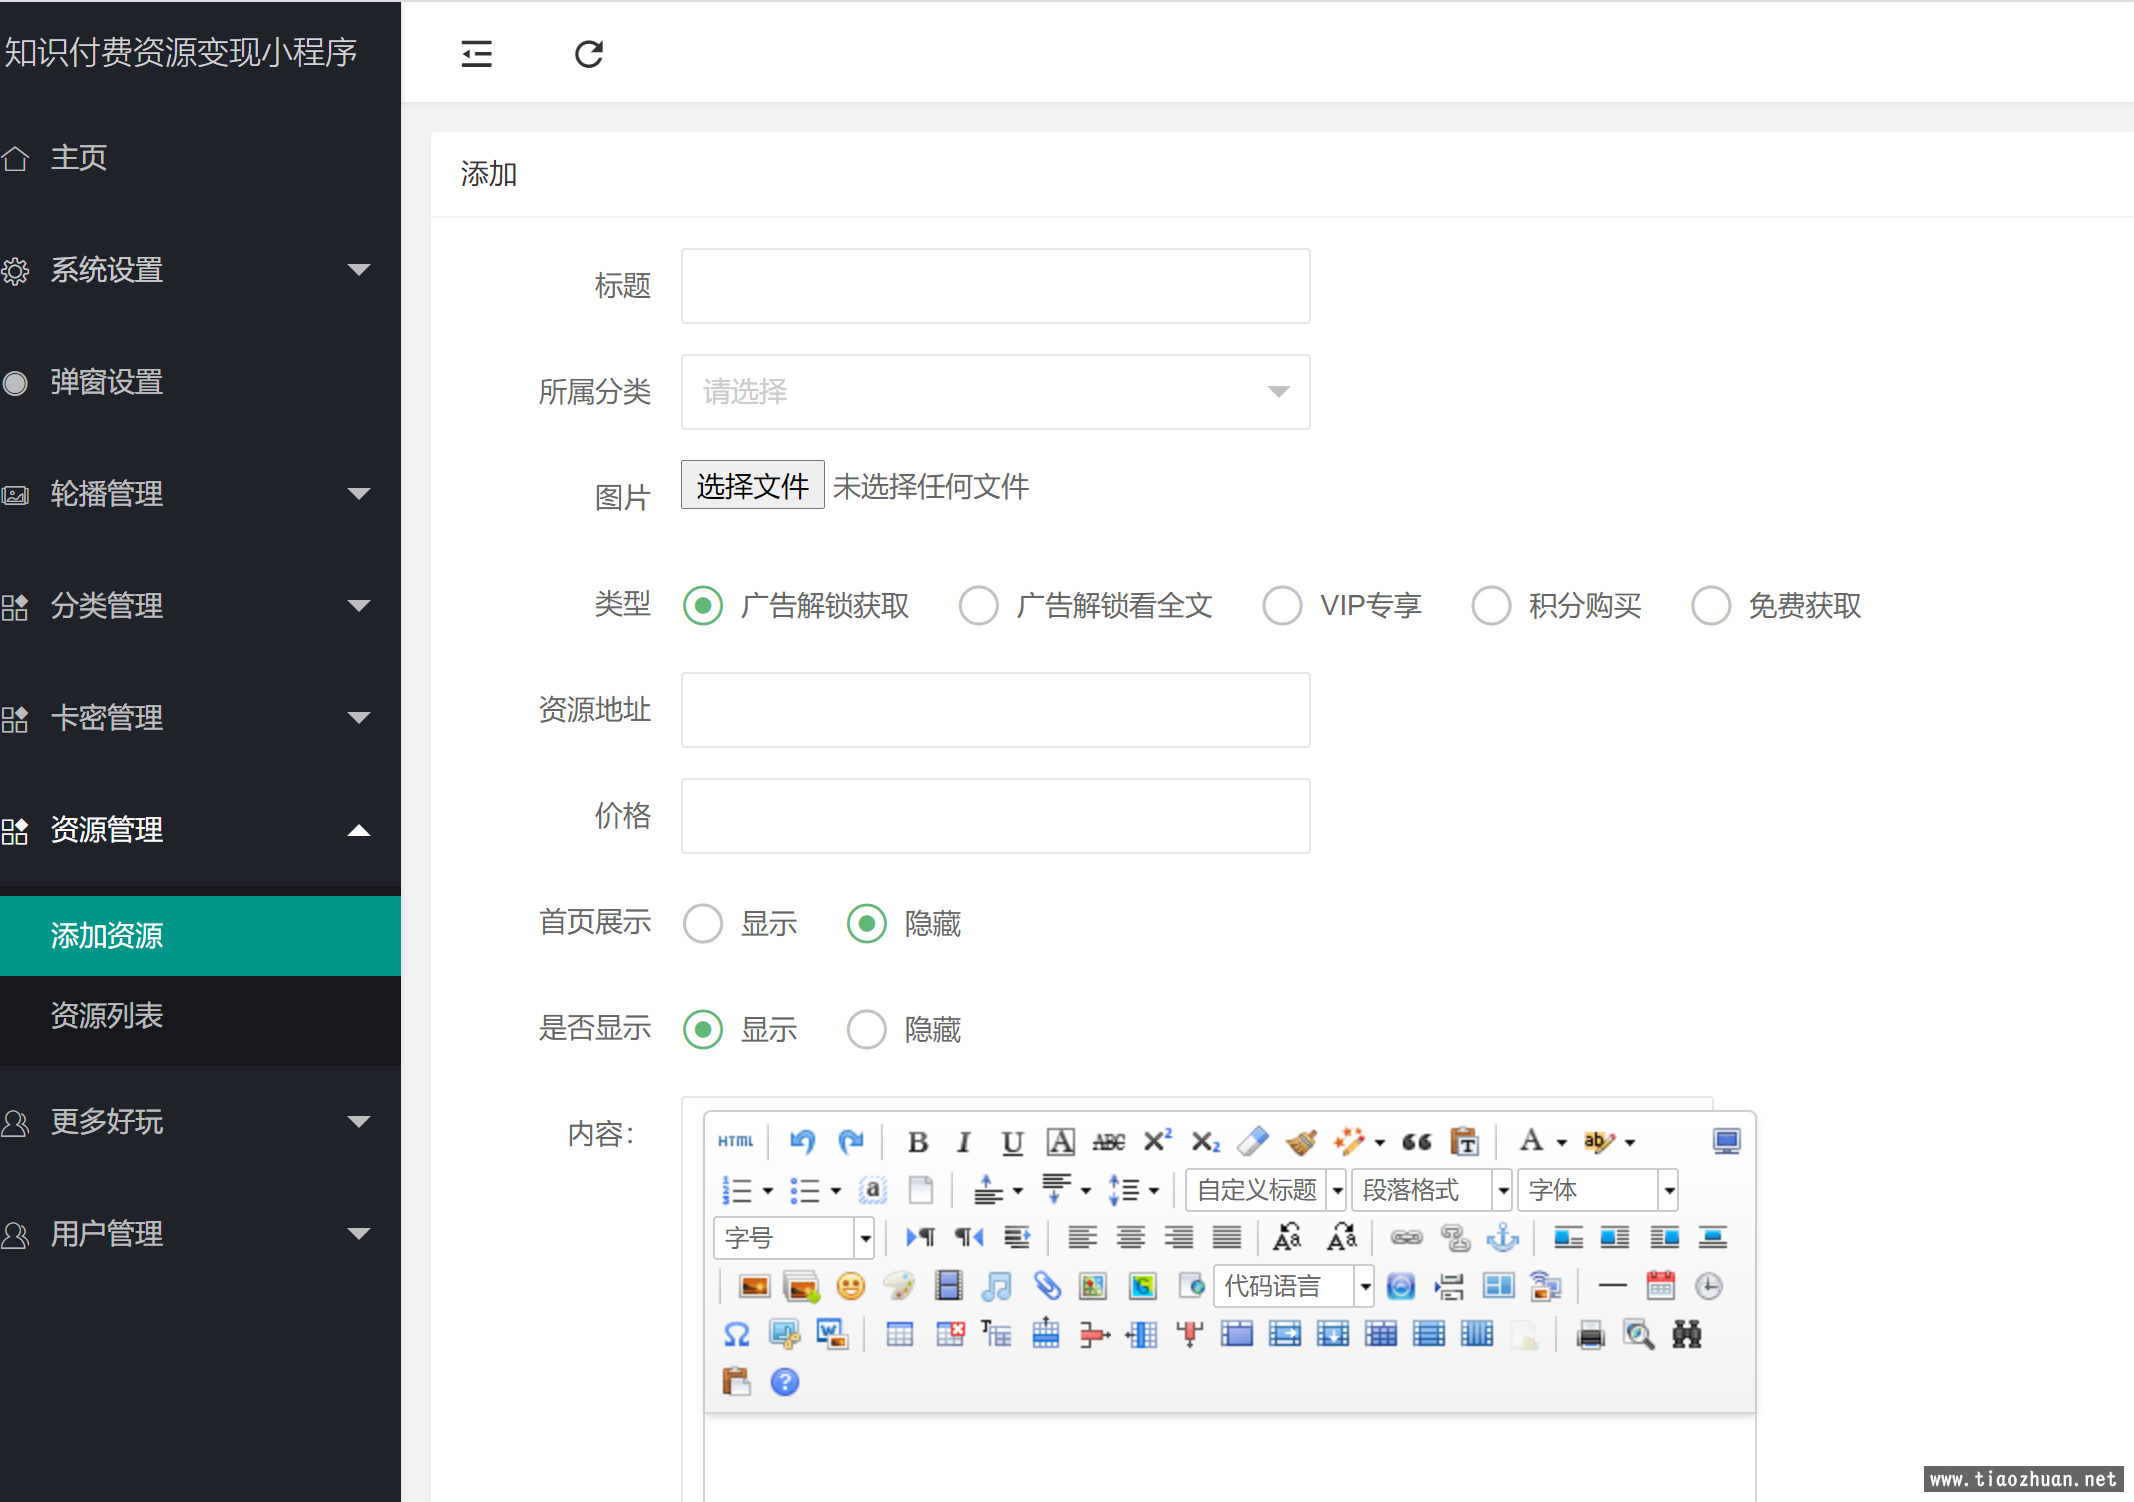Select 广告解锁获取 type radio

tap(703, 606)
